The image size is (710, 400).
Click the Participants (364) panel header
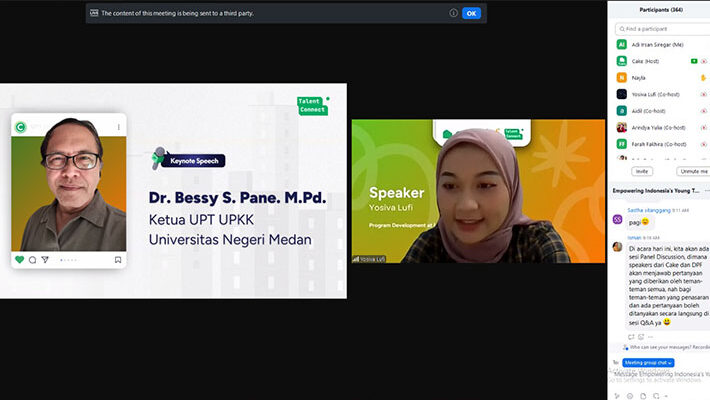click(x=660, y=9)
